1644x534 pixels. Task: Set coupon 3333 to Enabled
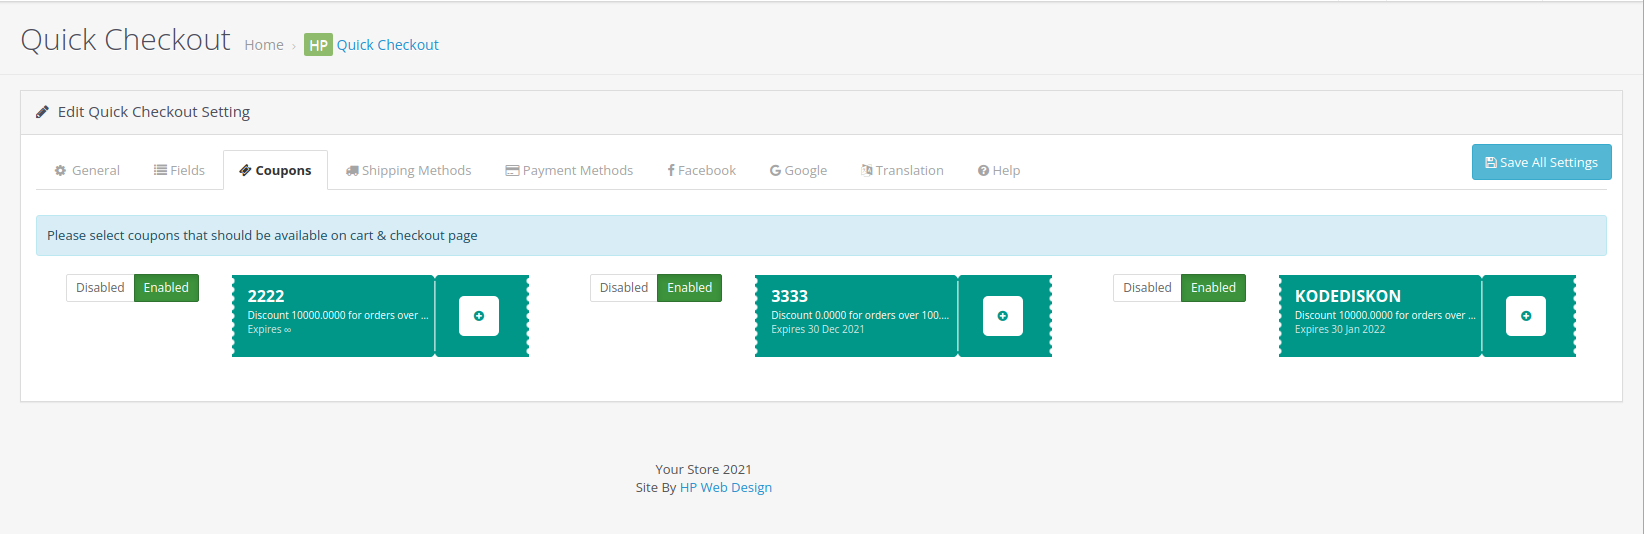[689, 288]
